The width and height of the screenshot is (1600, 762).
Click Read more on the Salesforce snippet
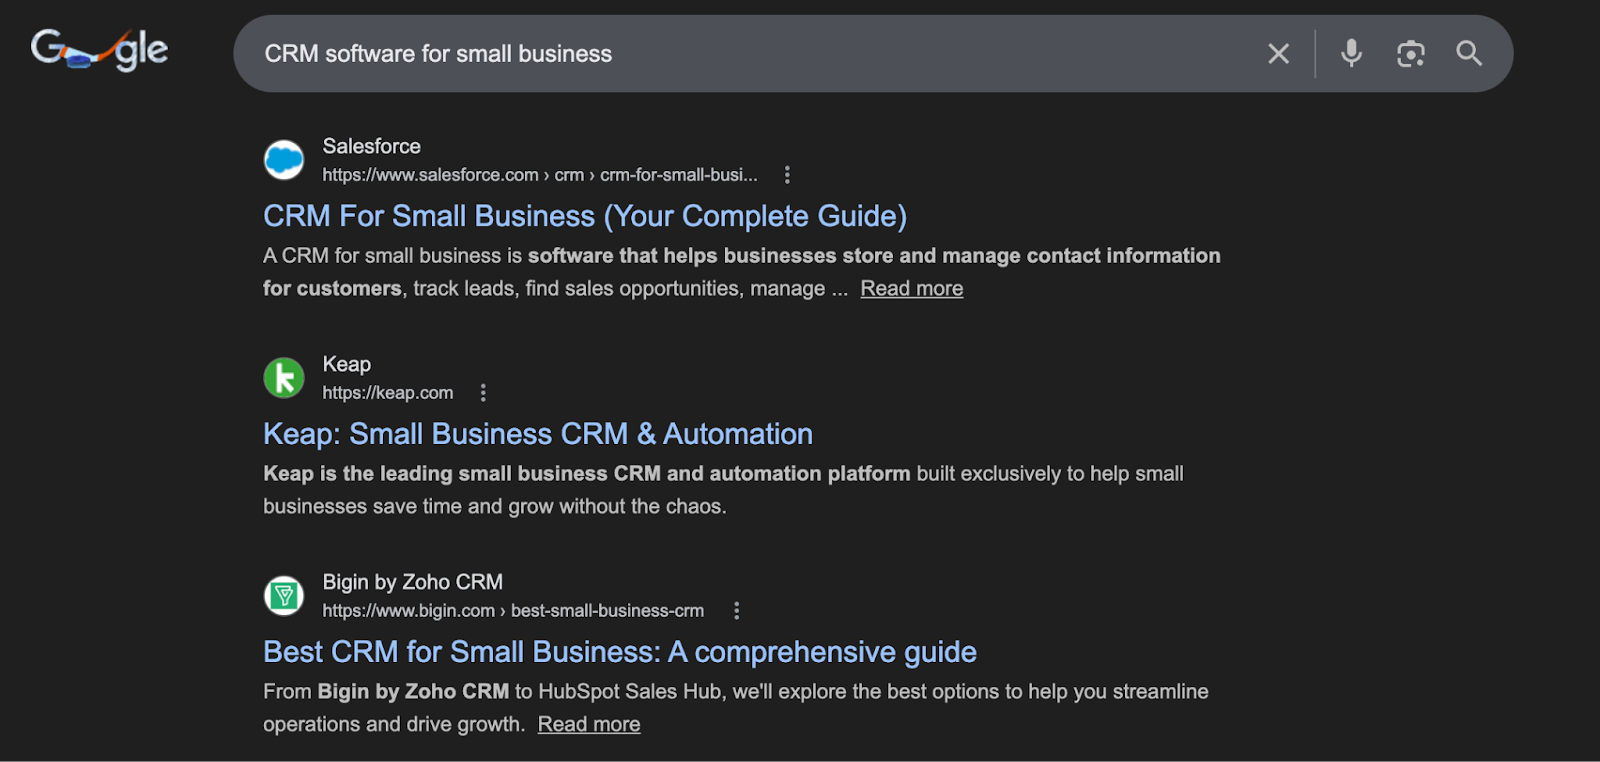912,288
